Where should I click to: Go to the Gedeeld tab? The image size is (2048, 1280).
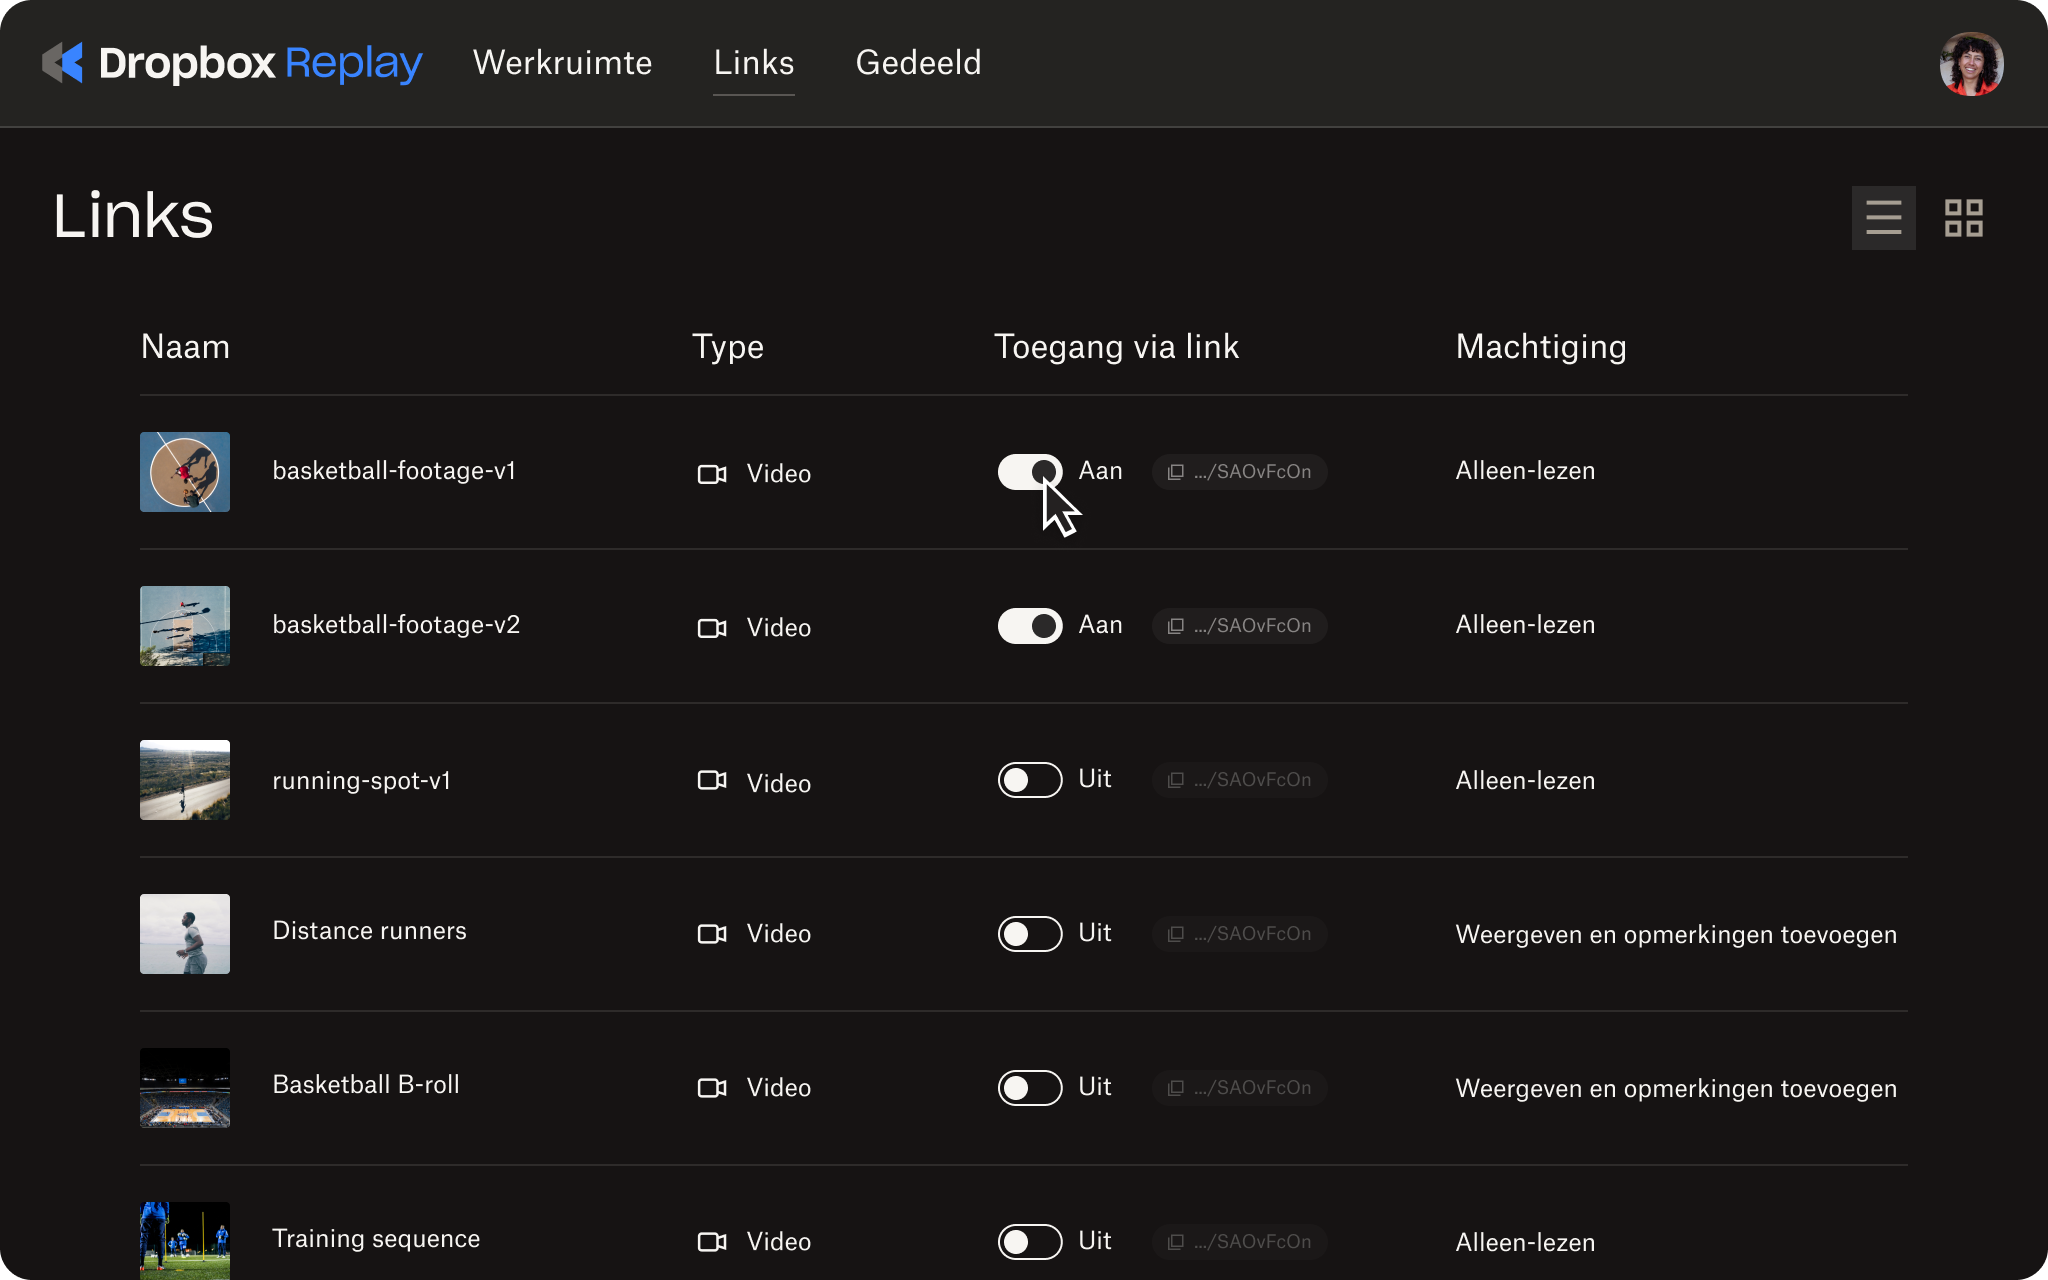pos(918,63)
